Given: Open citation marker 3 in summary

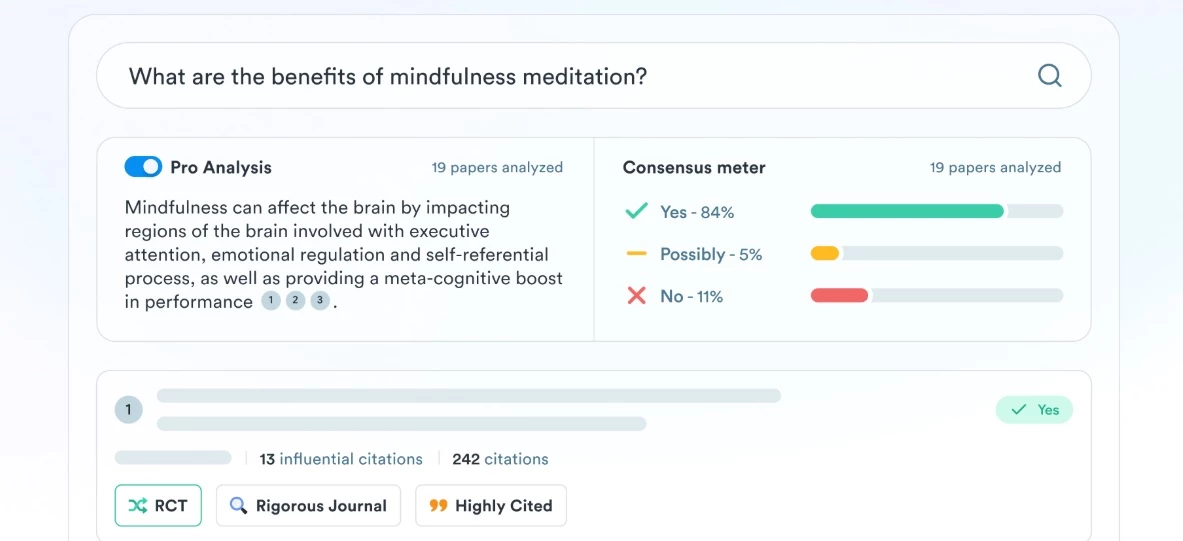Looking at the screenshot, I should point(321,302).
